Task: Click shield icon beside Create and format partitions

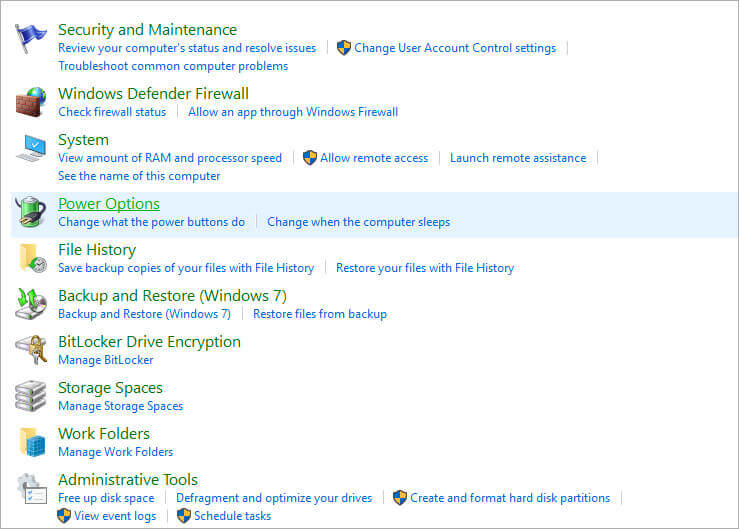Action: tap(400, 497)
